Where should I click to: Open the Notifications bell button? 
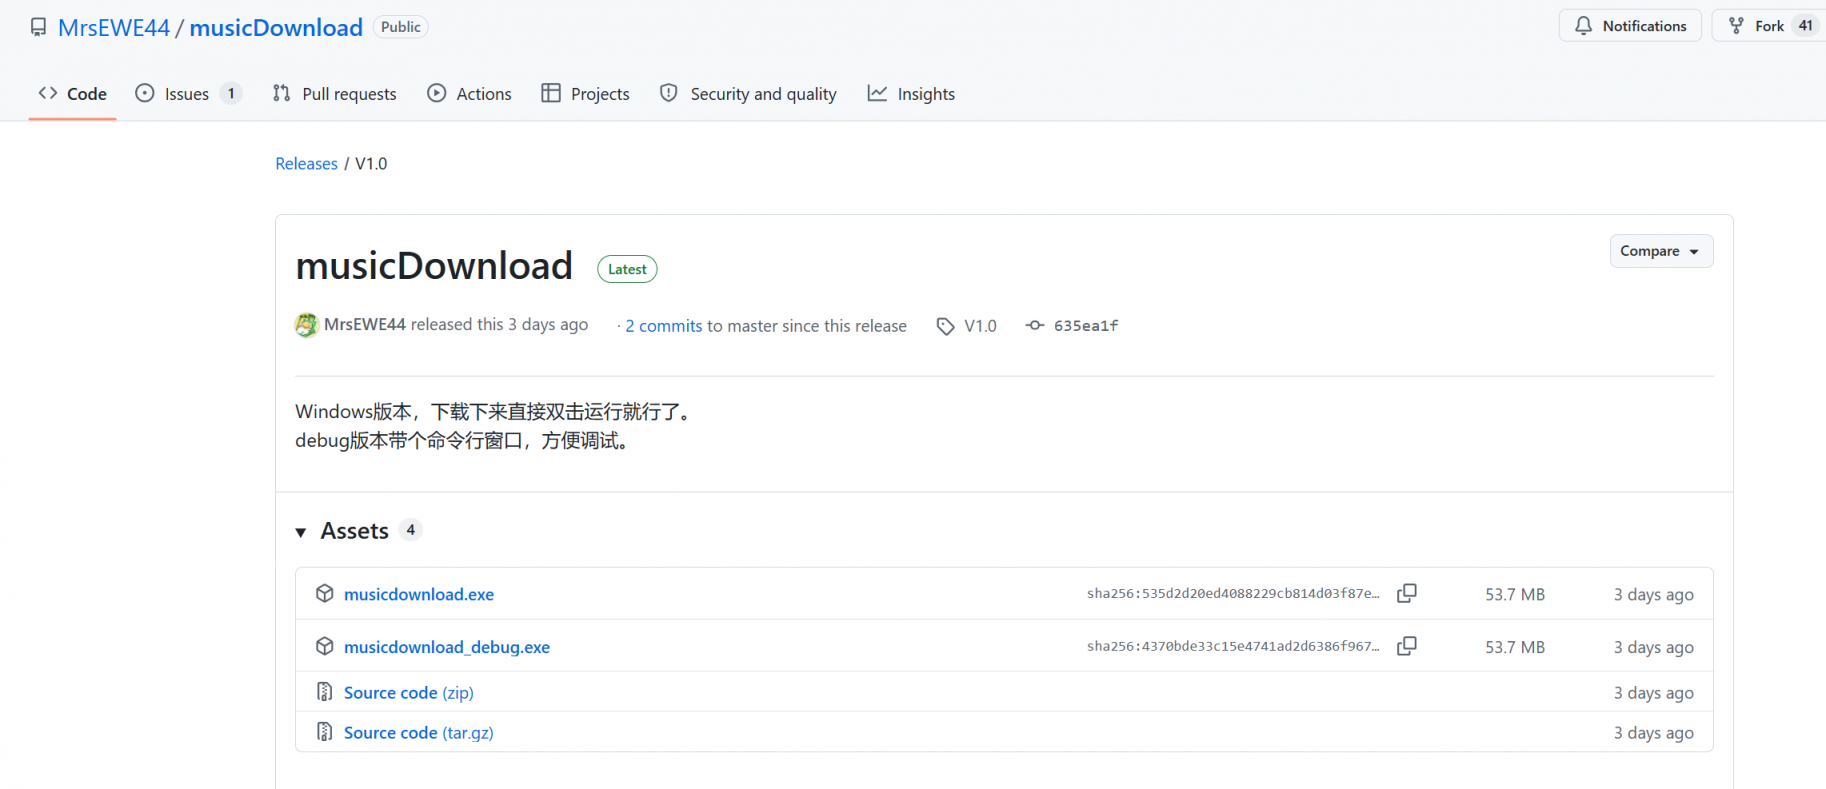click(1629, 26)
